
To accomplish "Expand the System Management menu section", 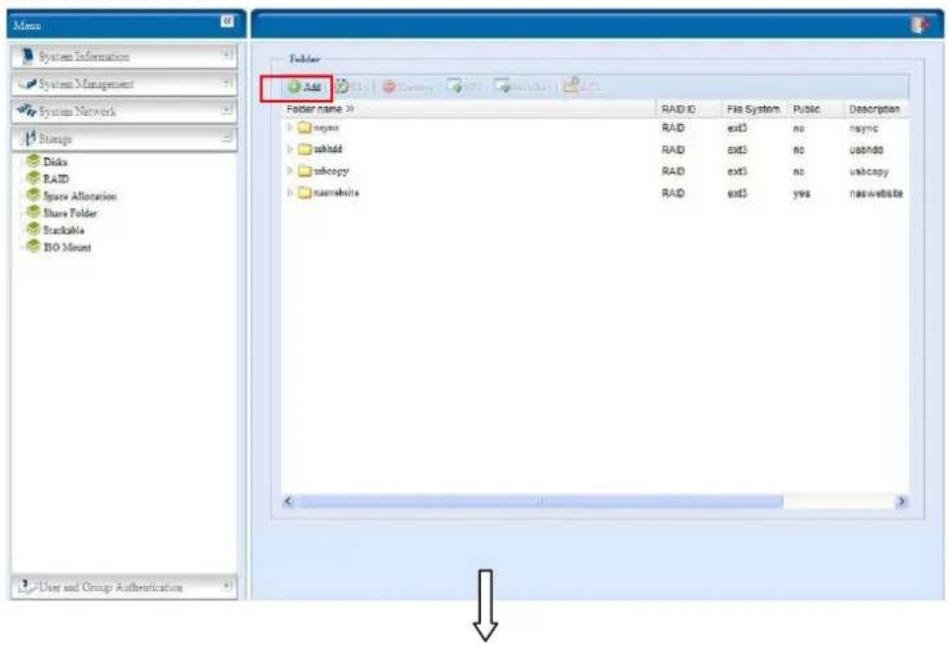I will click(x=124, y=84).
